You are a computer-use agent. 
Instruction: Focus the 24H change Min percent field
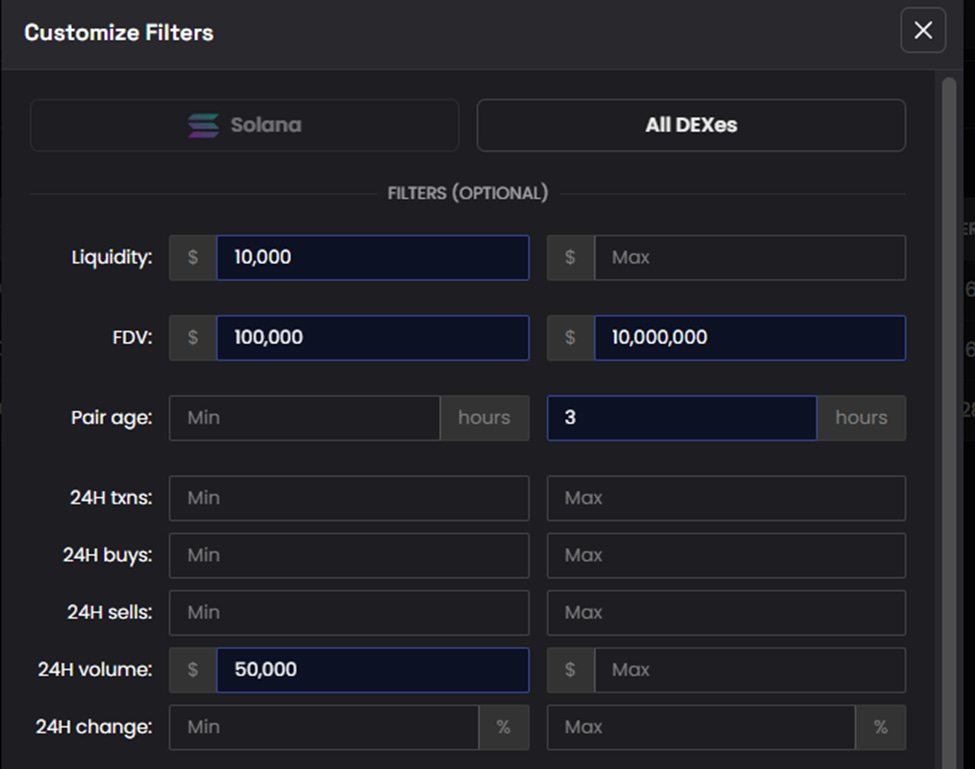(324, 727)
